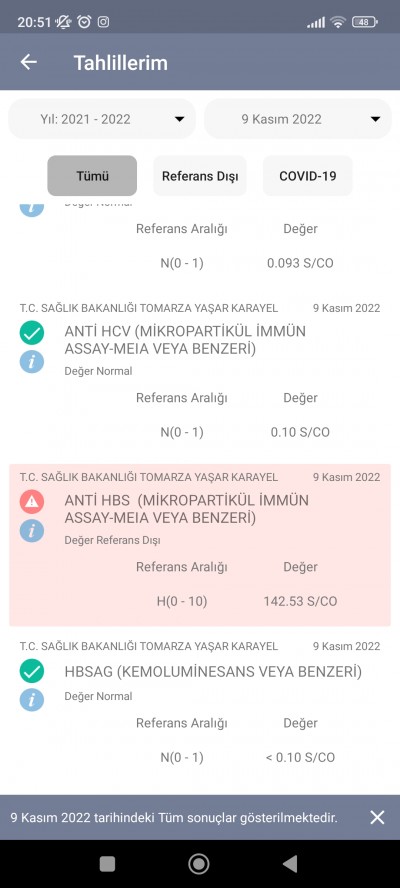Open the Yıl: 2021 - 2022 dropdown
The width and height of the screenshot is (400, 888).
tap(102, 119)
